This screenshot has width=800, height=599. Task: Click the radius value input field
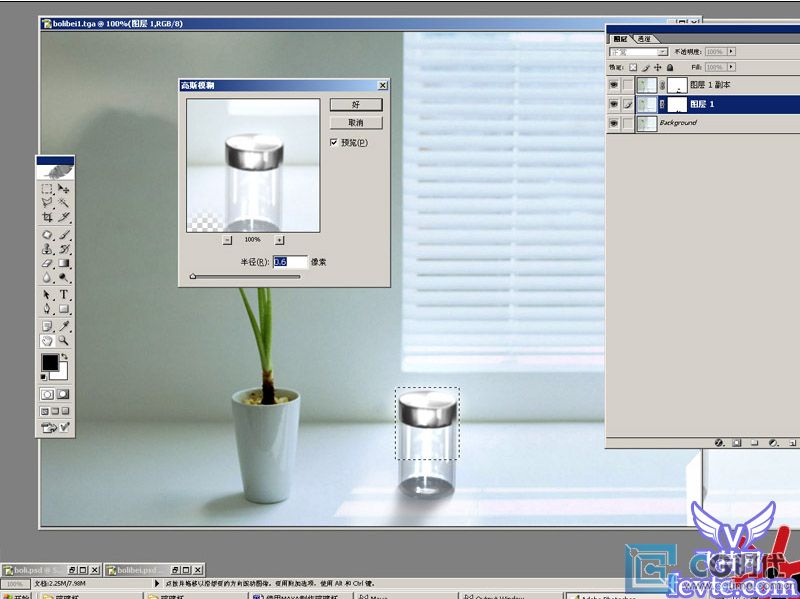[290, 262]
